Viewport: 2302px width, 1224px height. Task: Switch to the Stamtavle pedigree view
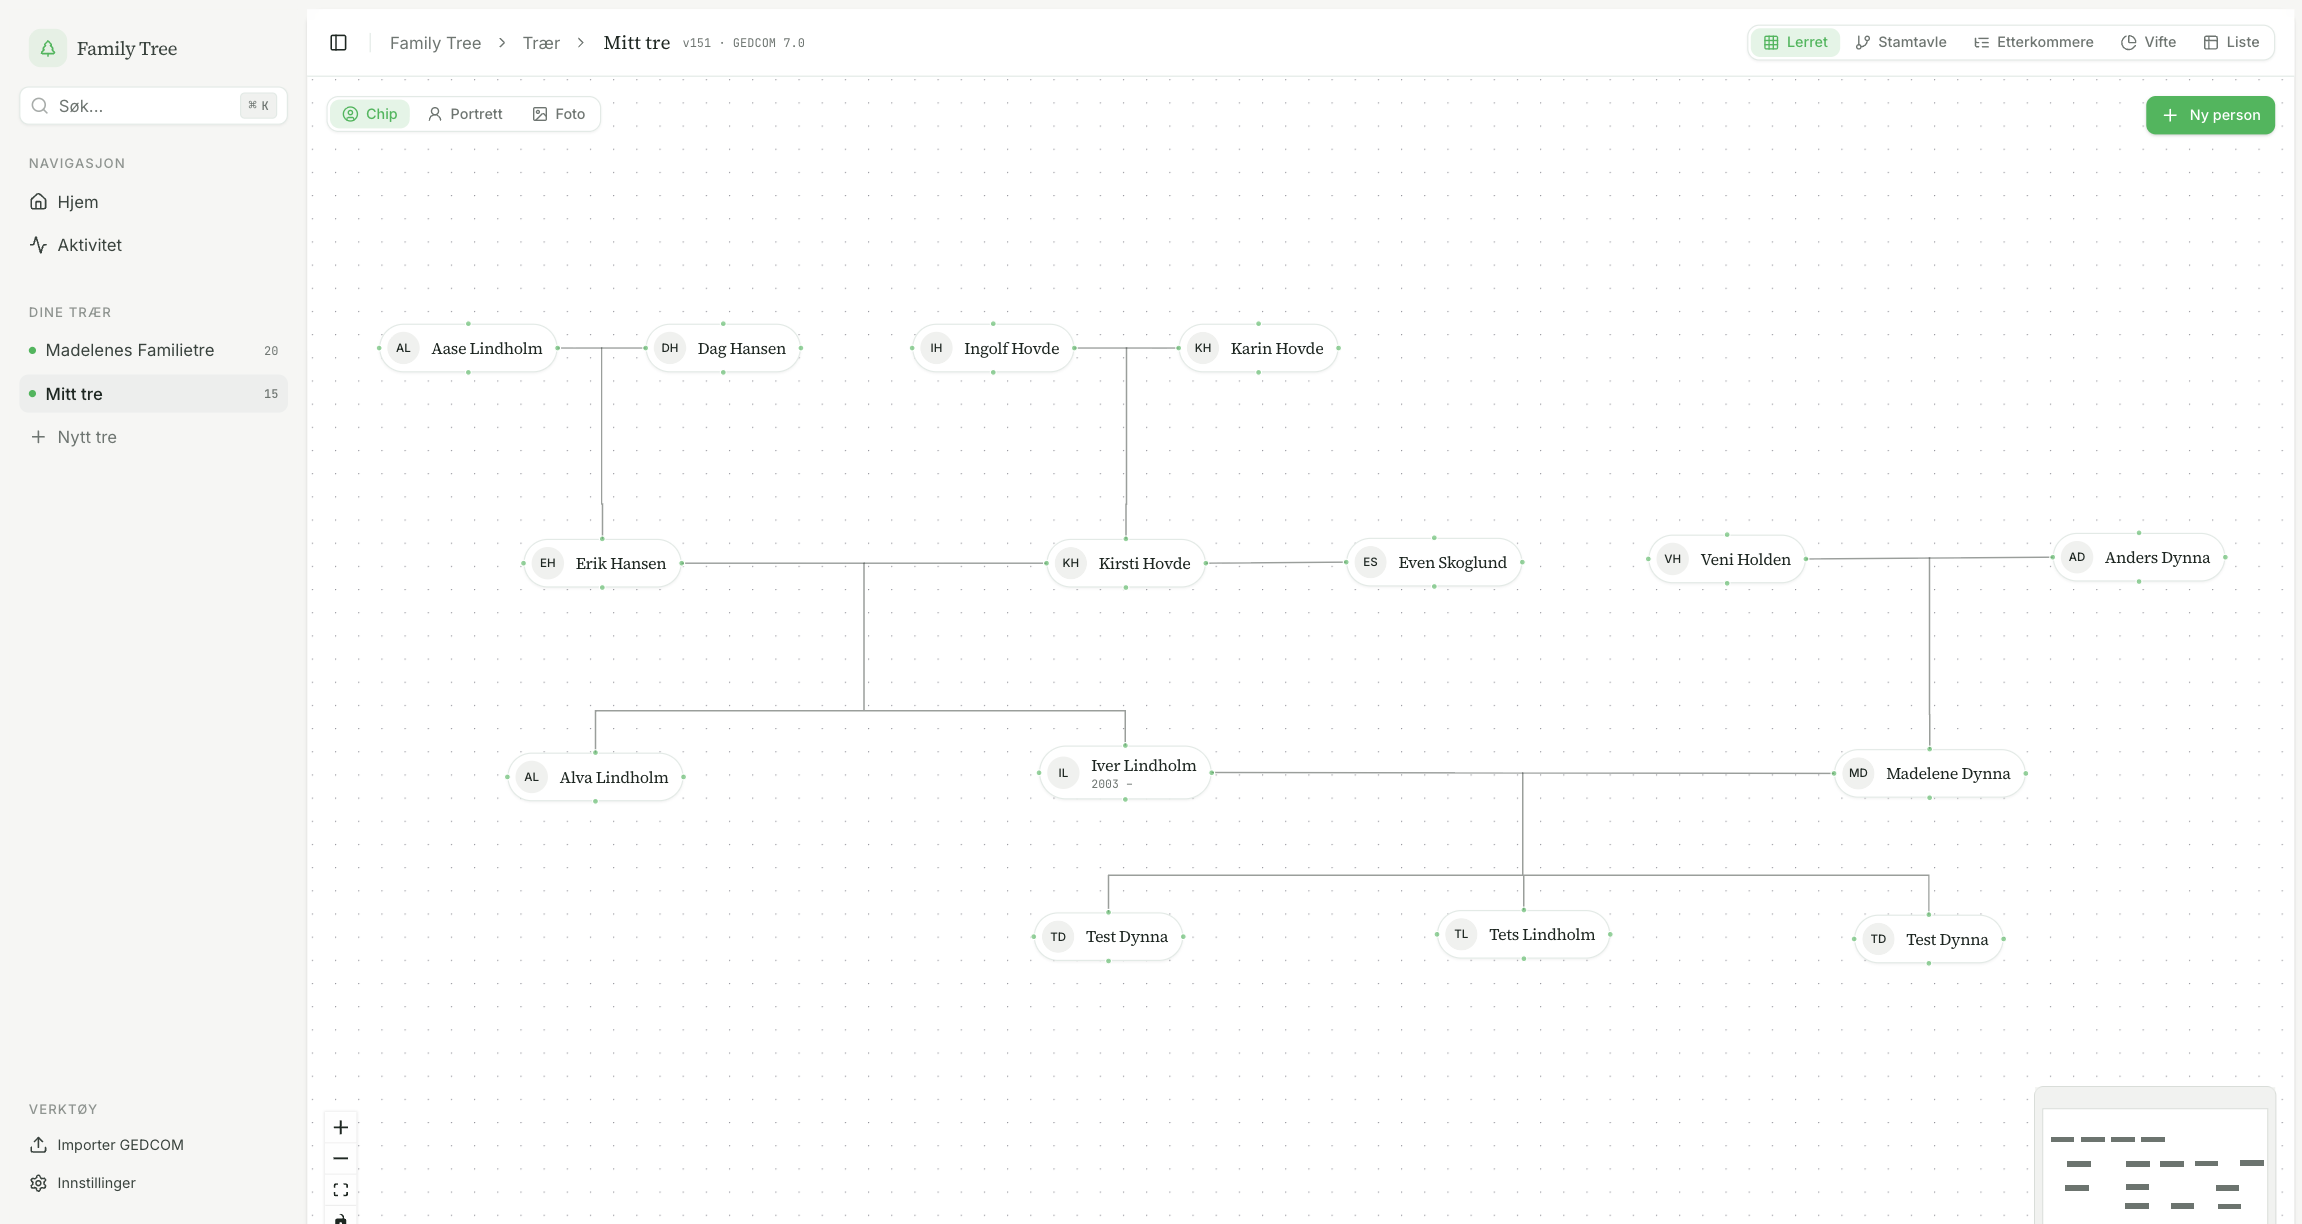coord(1900,42)
